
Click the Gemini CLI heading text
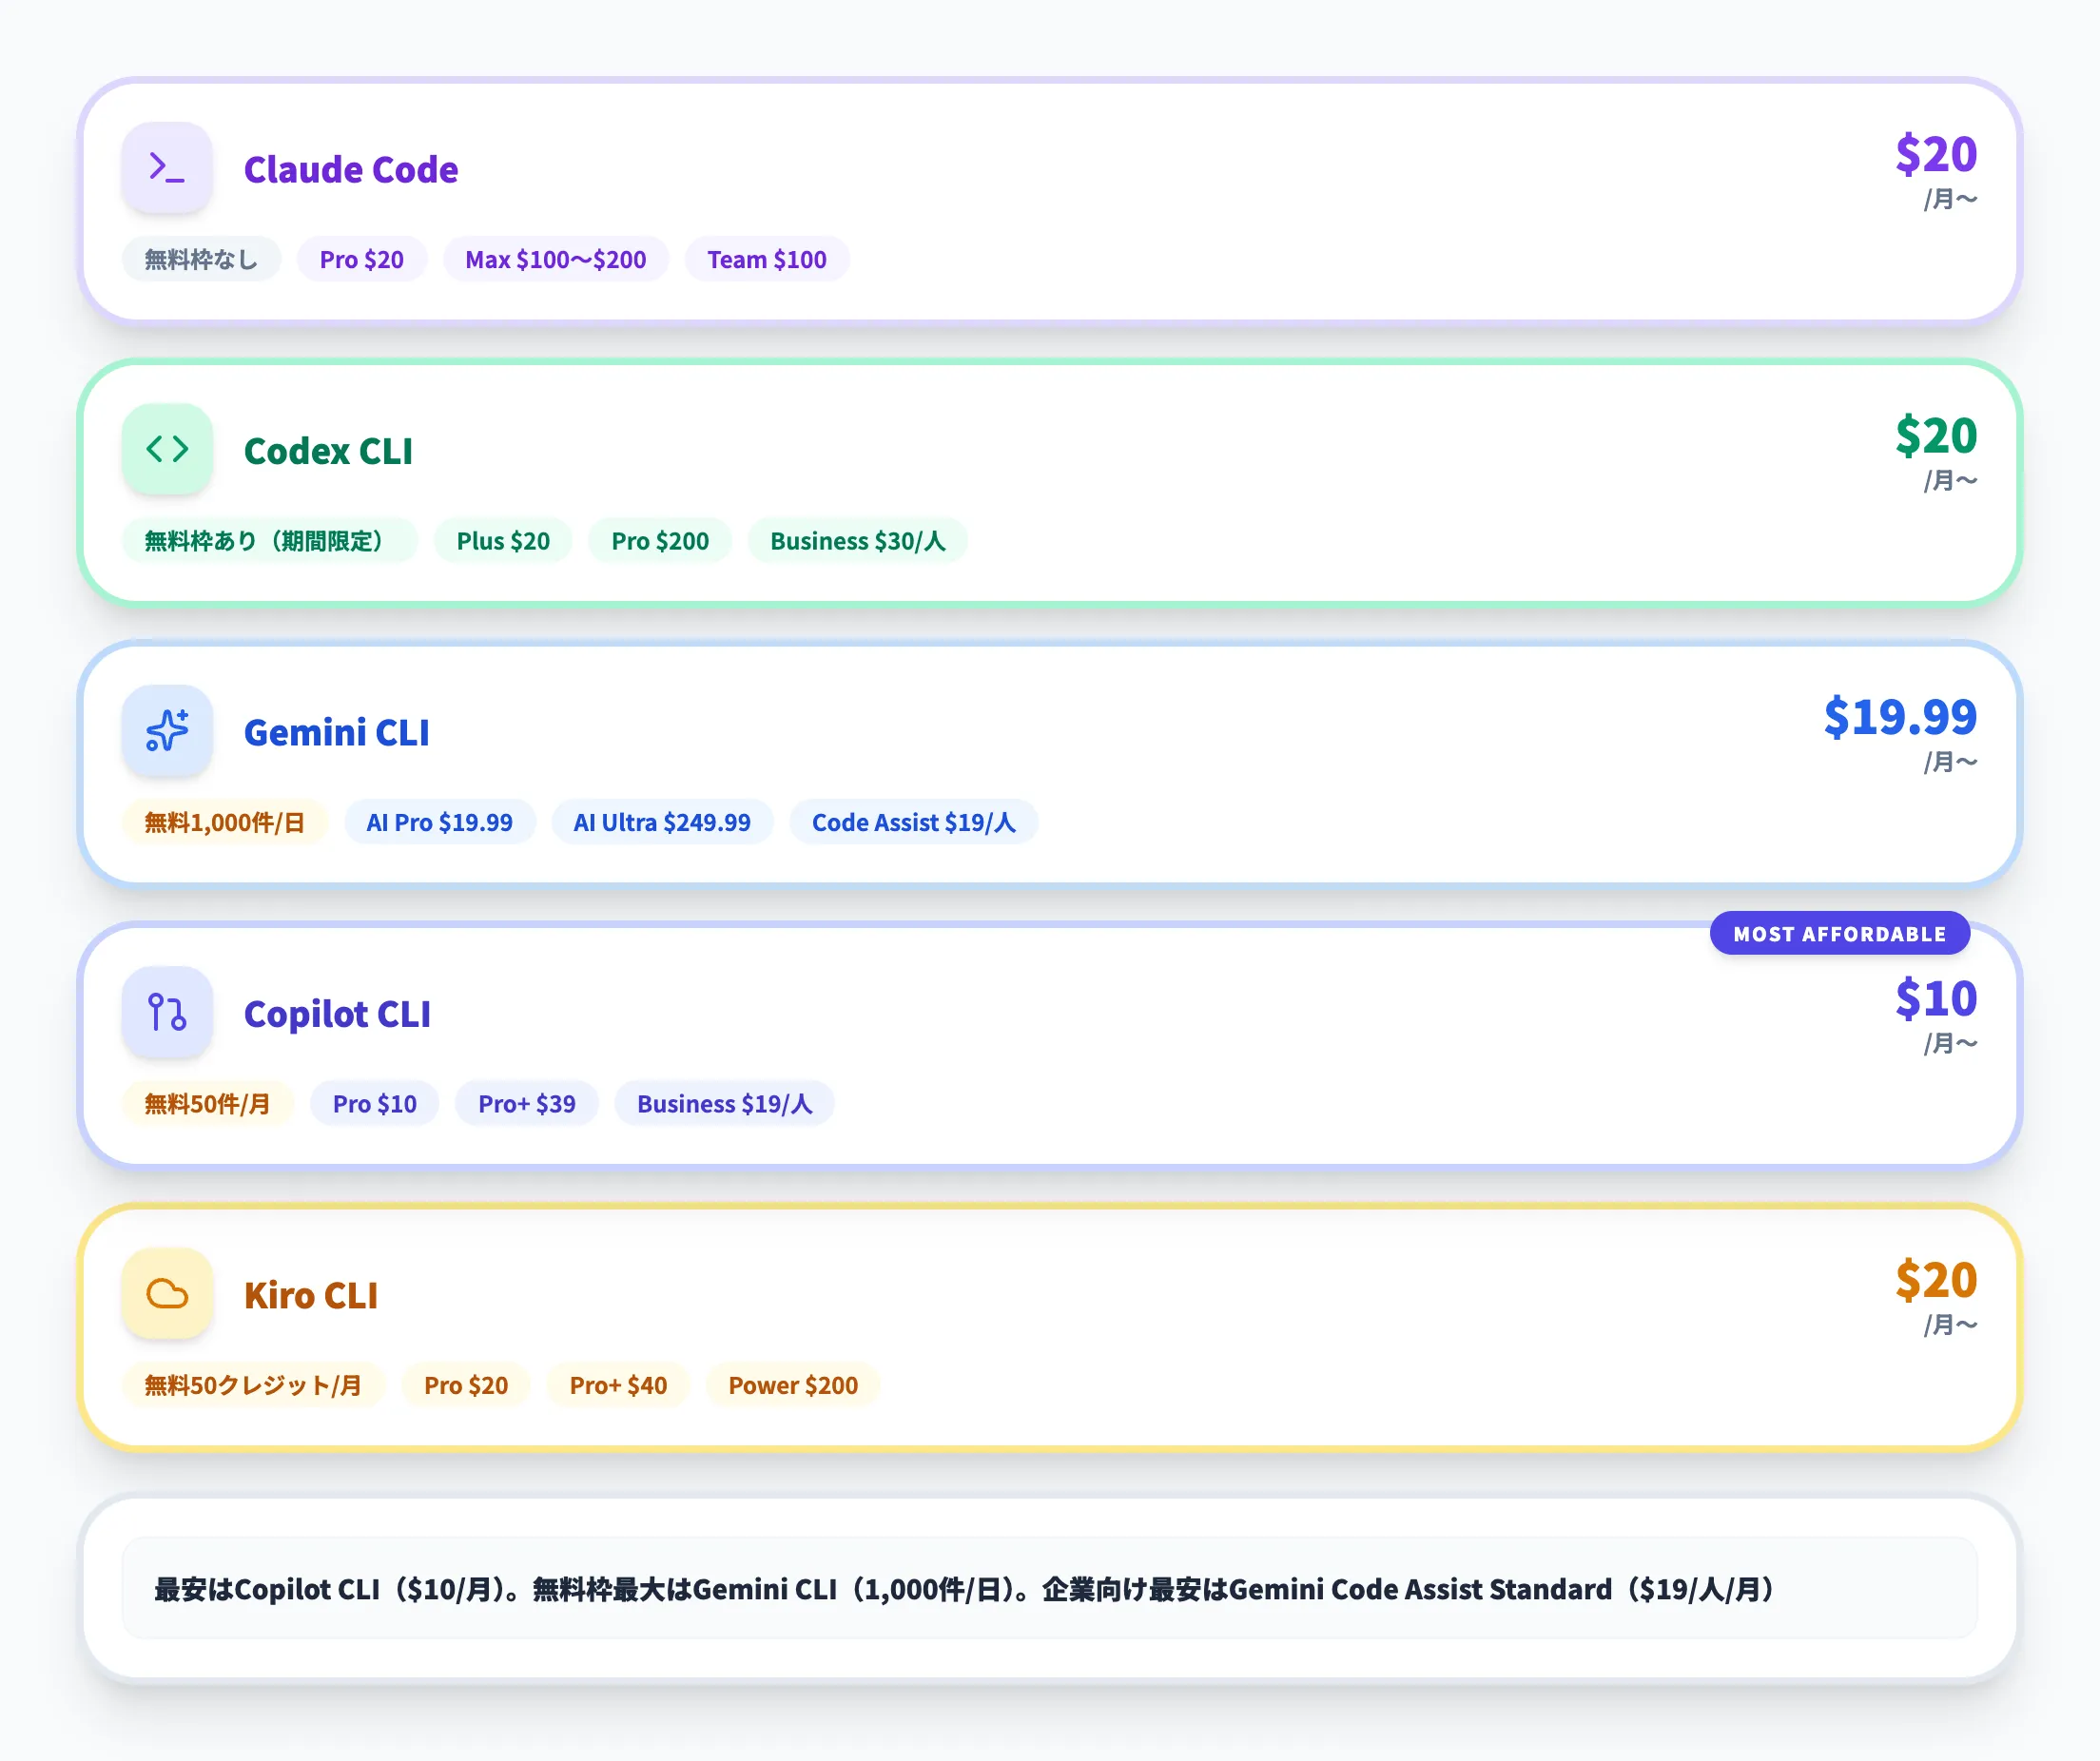pyautogui.click(x=336, y=732)
